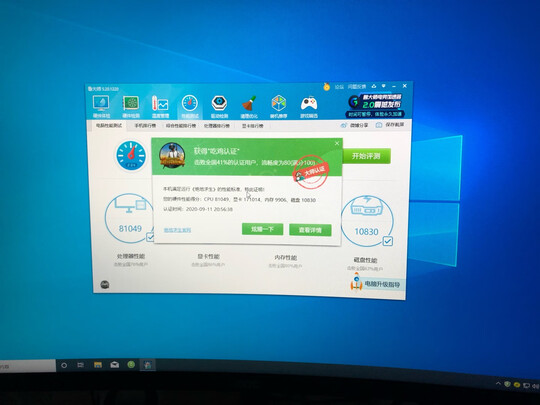Screen dimensions: 540x405
Task: Open the 驱动检测 driver detection icon
Action: point(219,103)
